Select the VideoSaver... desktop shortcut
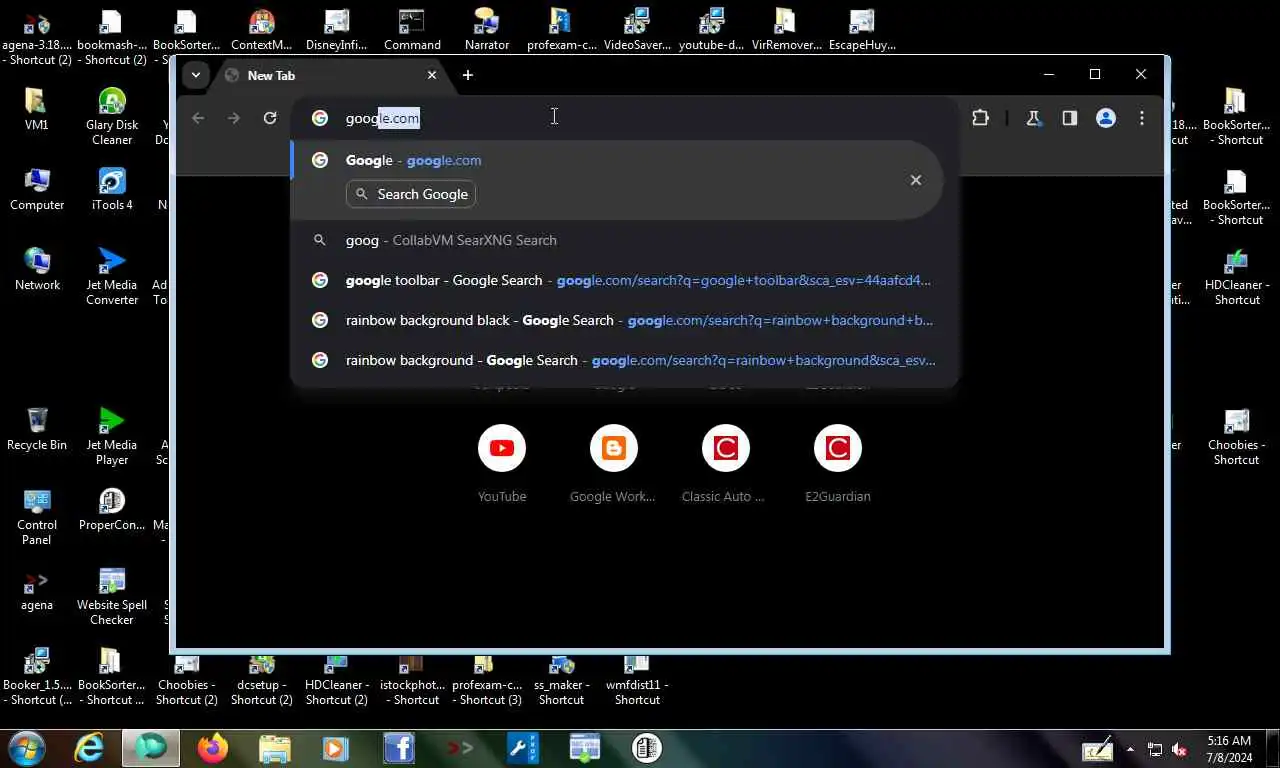The width and height of the screenshot is (1280, 768). coord(637,30)
